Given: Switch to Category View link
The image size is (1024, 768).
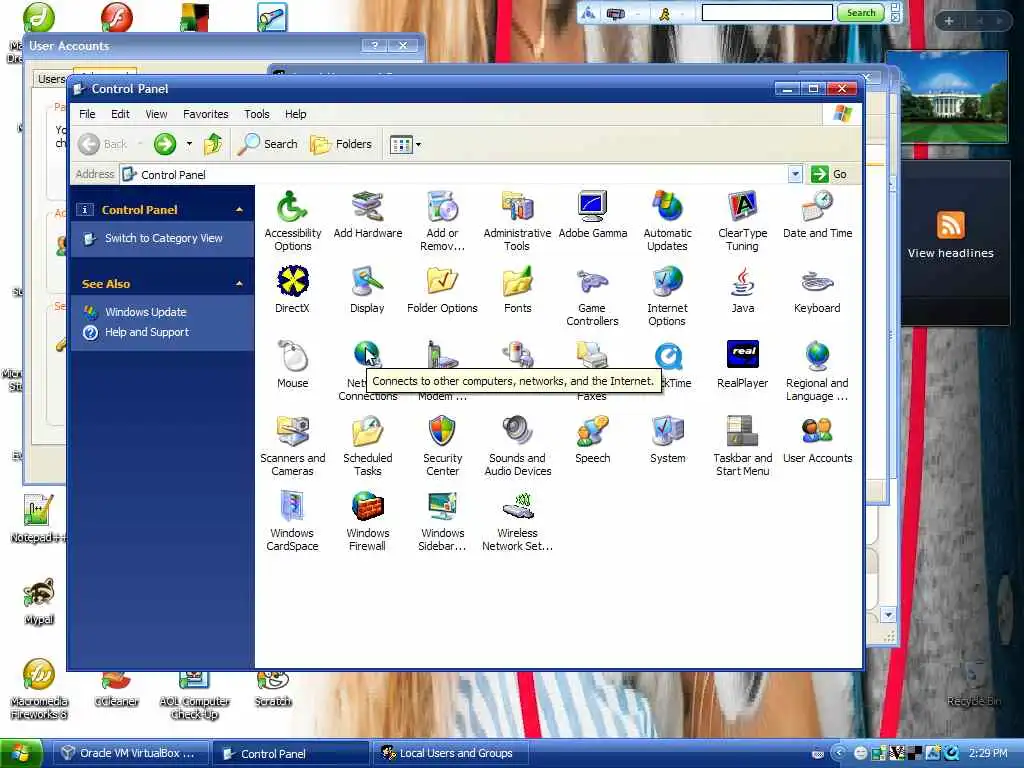Looking at the screenshot, I should pyautogui.click(x=163, y=238).
